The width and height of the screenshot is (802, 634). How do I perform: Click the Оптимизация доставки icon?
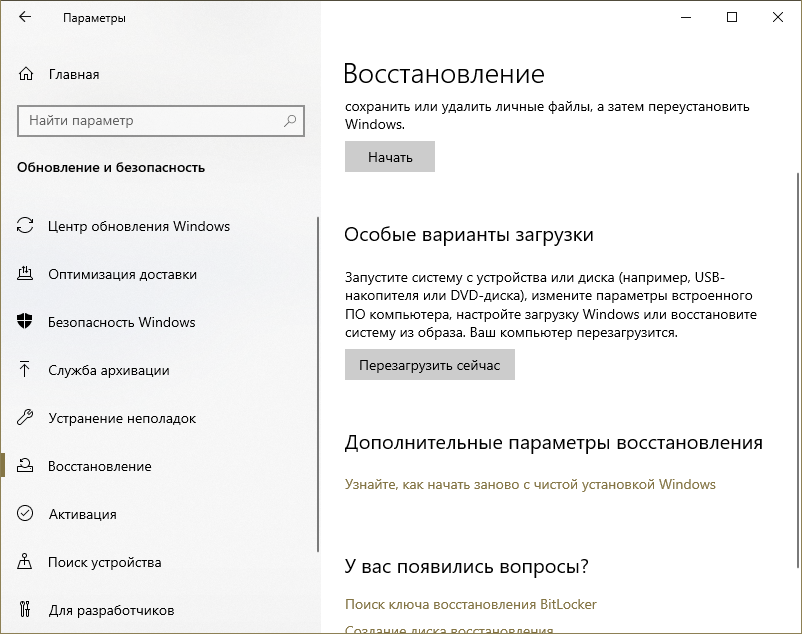click(26, 274)
